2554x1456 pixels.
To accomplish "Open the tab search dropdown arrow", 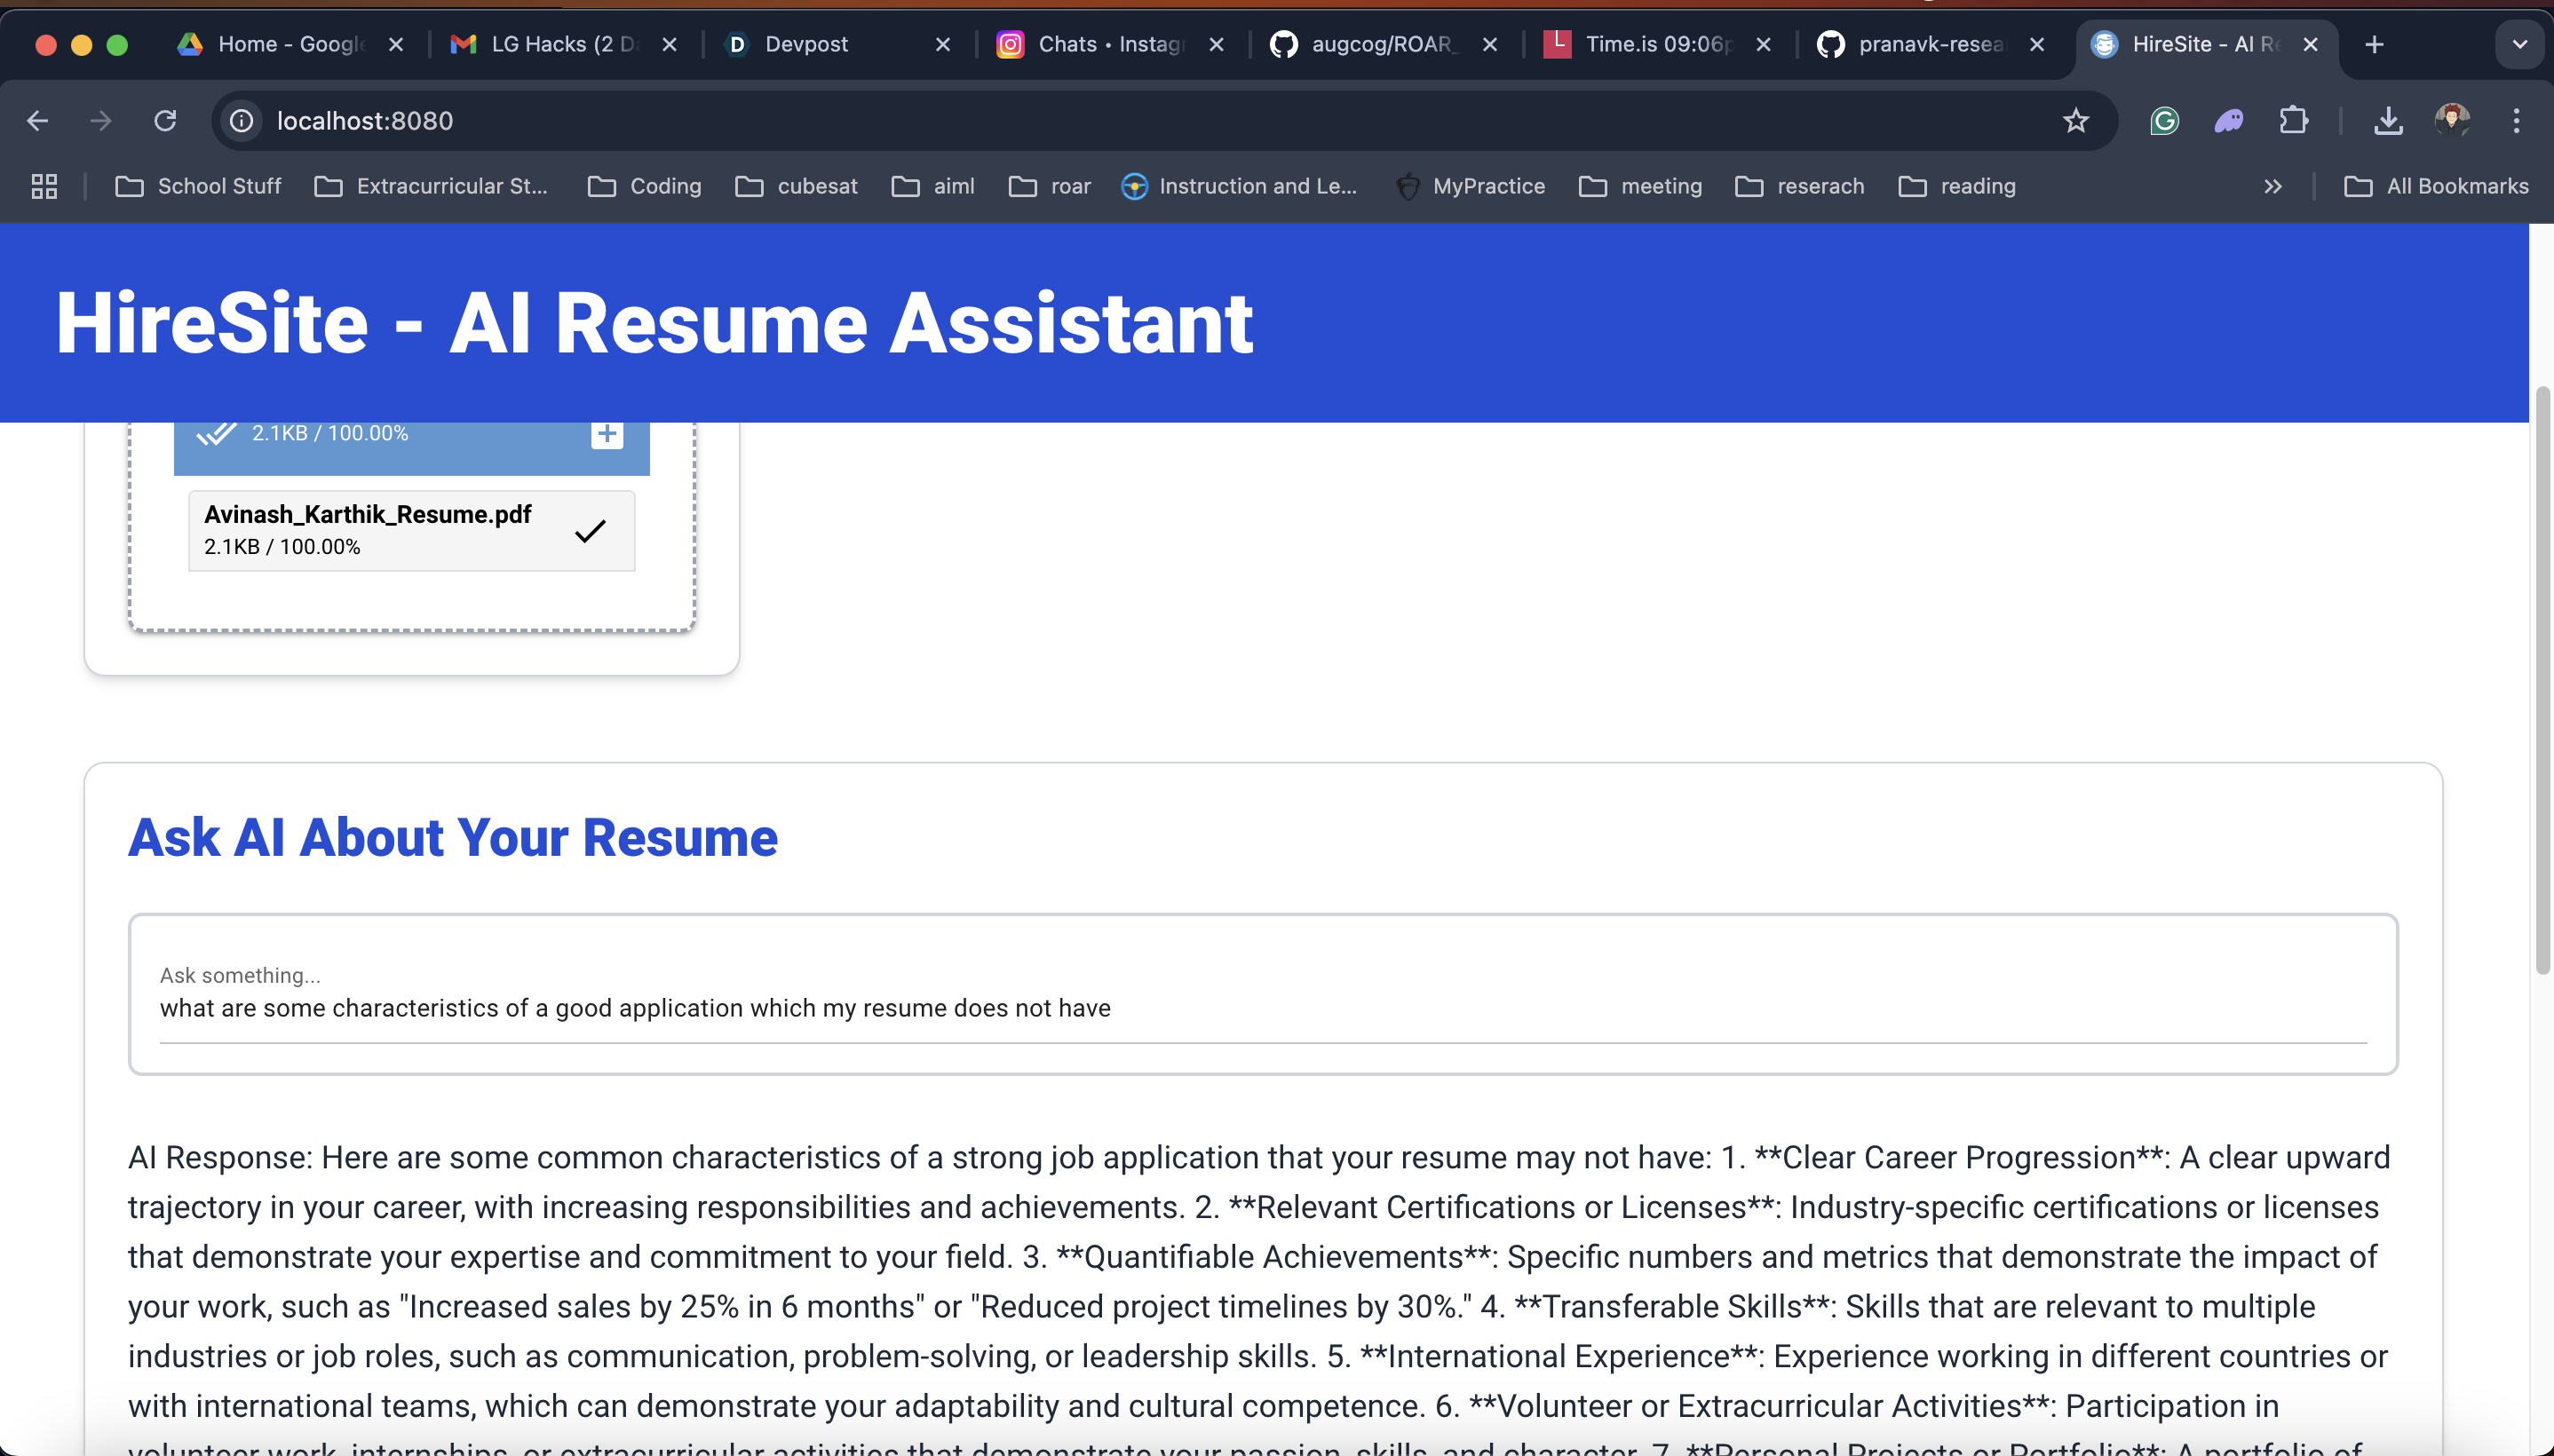I will [2519, 44].
